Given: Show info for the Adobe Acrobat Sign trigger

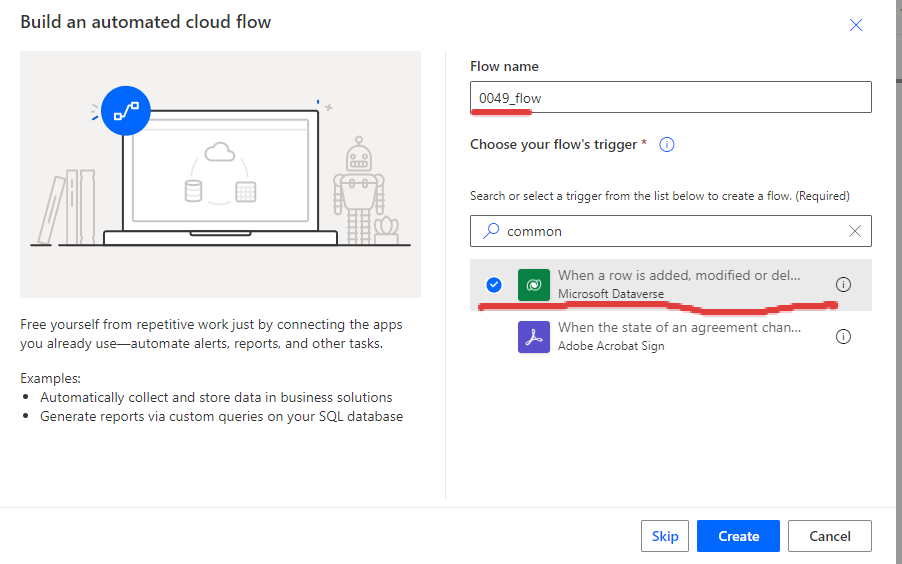Looking at the screenshot, I should 843,337.
